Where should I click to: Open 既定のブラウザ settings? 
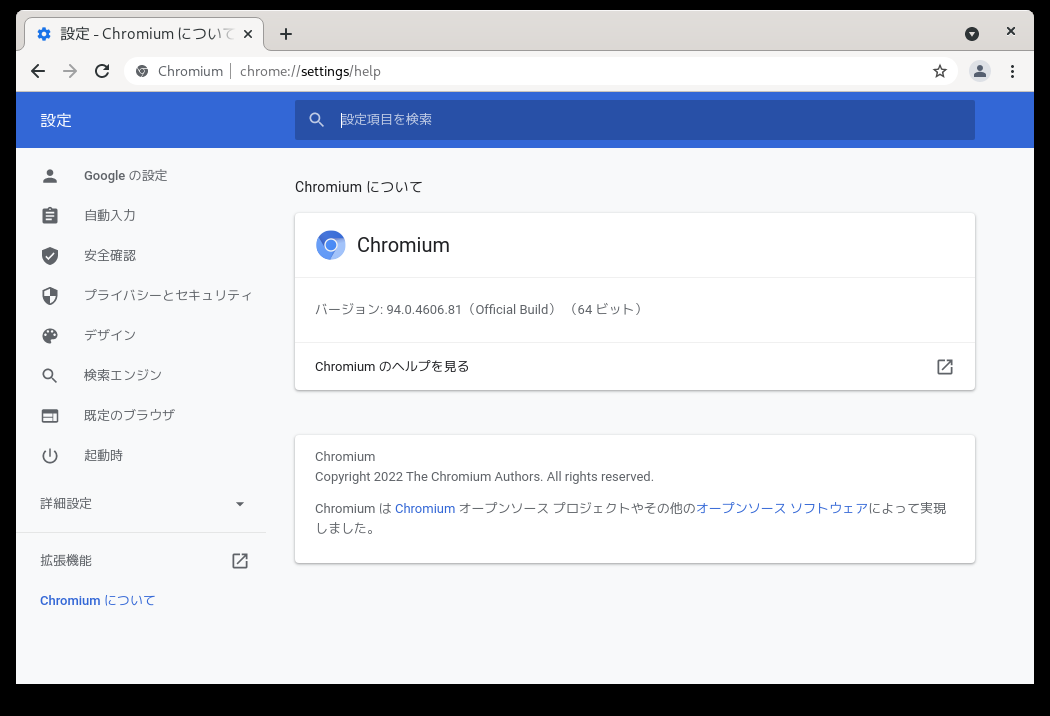click(129, 415)
